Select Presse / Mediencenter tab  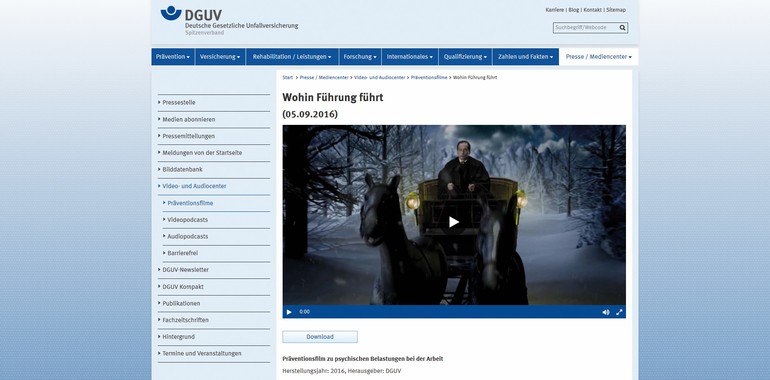599,57
